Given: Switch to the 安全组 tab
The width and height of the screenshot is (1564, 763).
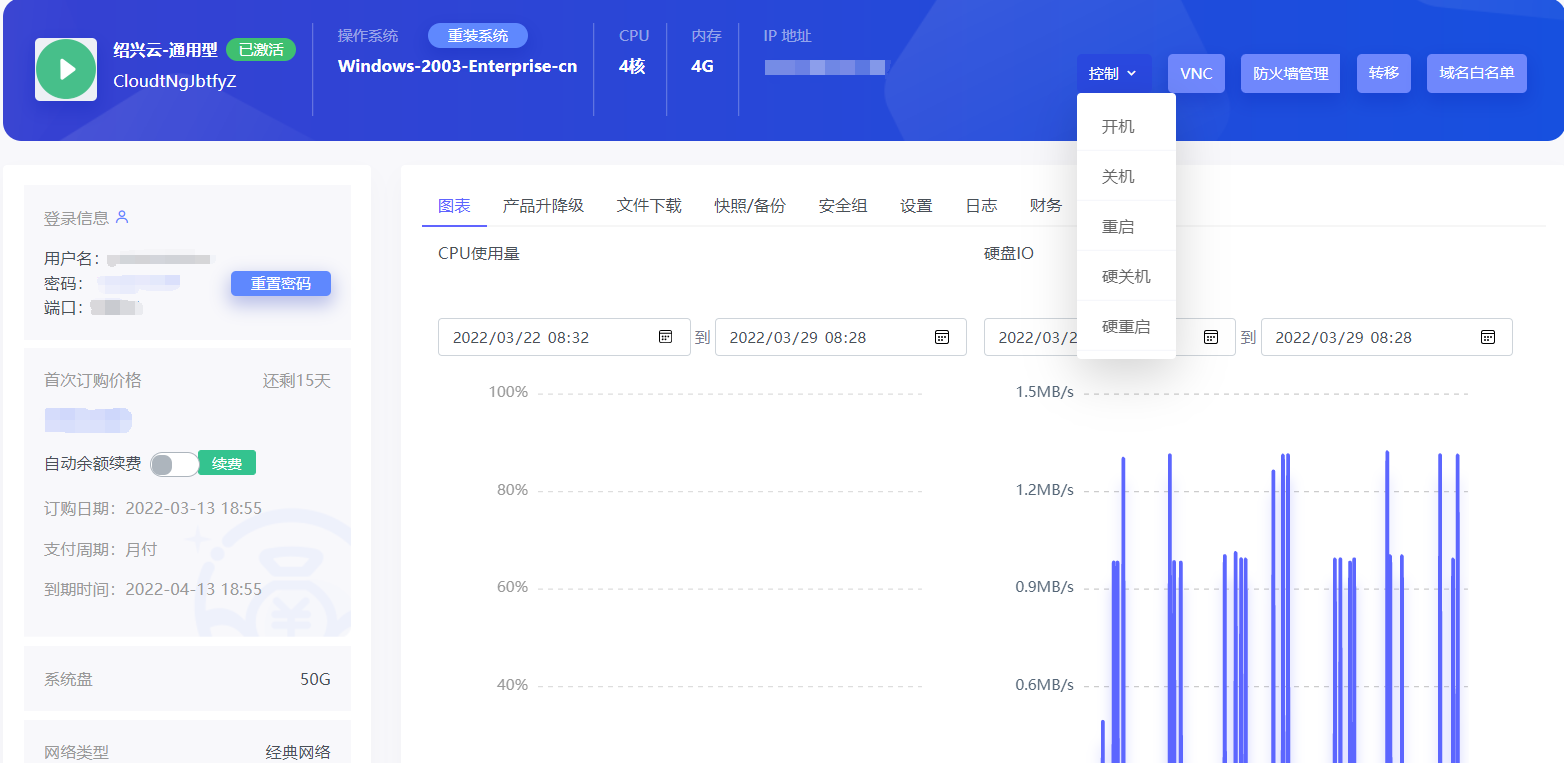Looking at the screenshot, I should 843,205.
